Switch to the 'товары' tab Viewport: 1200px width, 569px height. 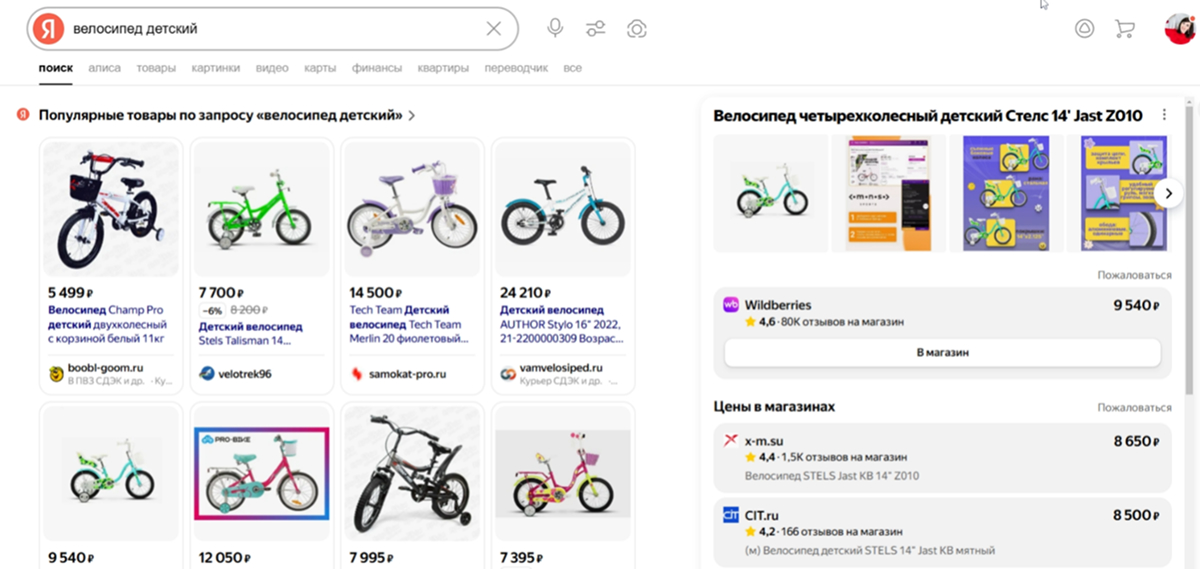coord(156,68)
